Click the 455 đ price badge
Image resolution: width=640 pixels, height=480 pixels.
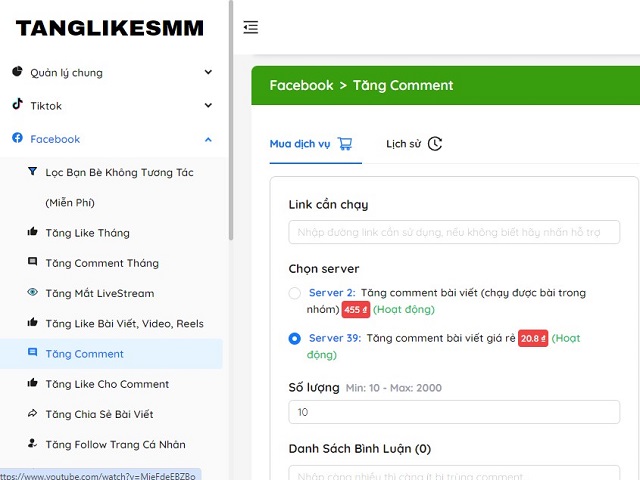[356, 309]
